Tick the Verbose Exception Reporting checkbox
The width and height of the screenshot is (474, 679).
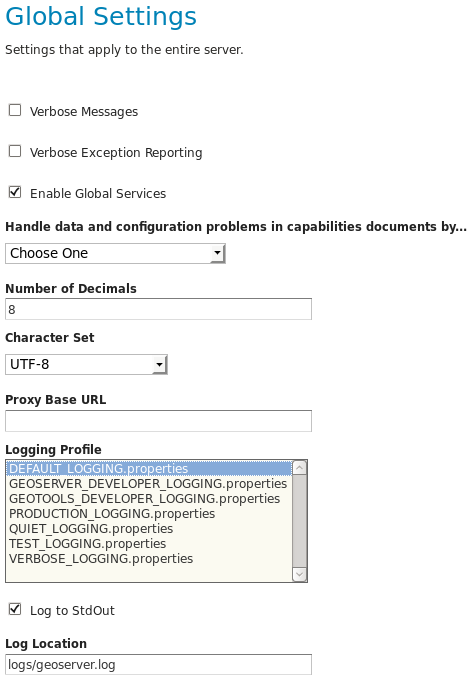click(15, 152)
